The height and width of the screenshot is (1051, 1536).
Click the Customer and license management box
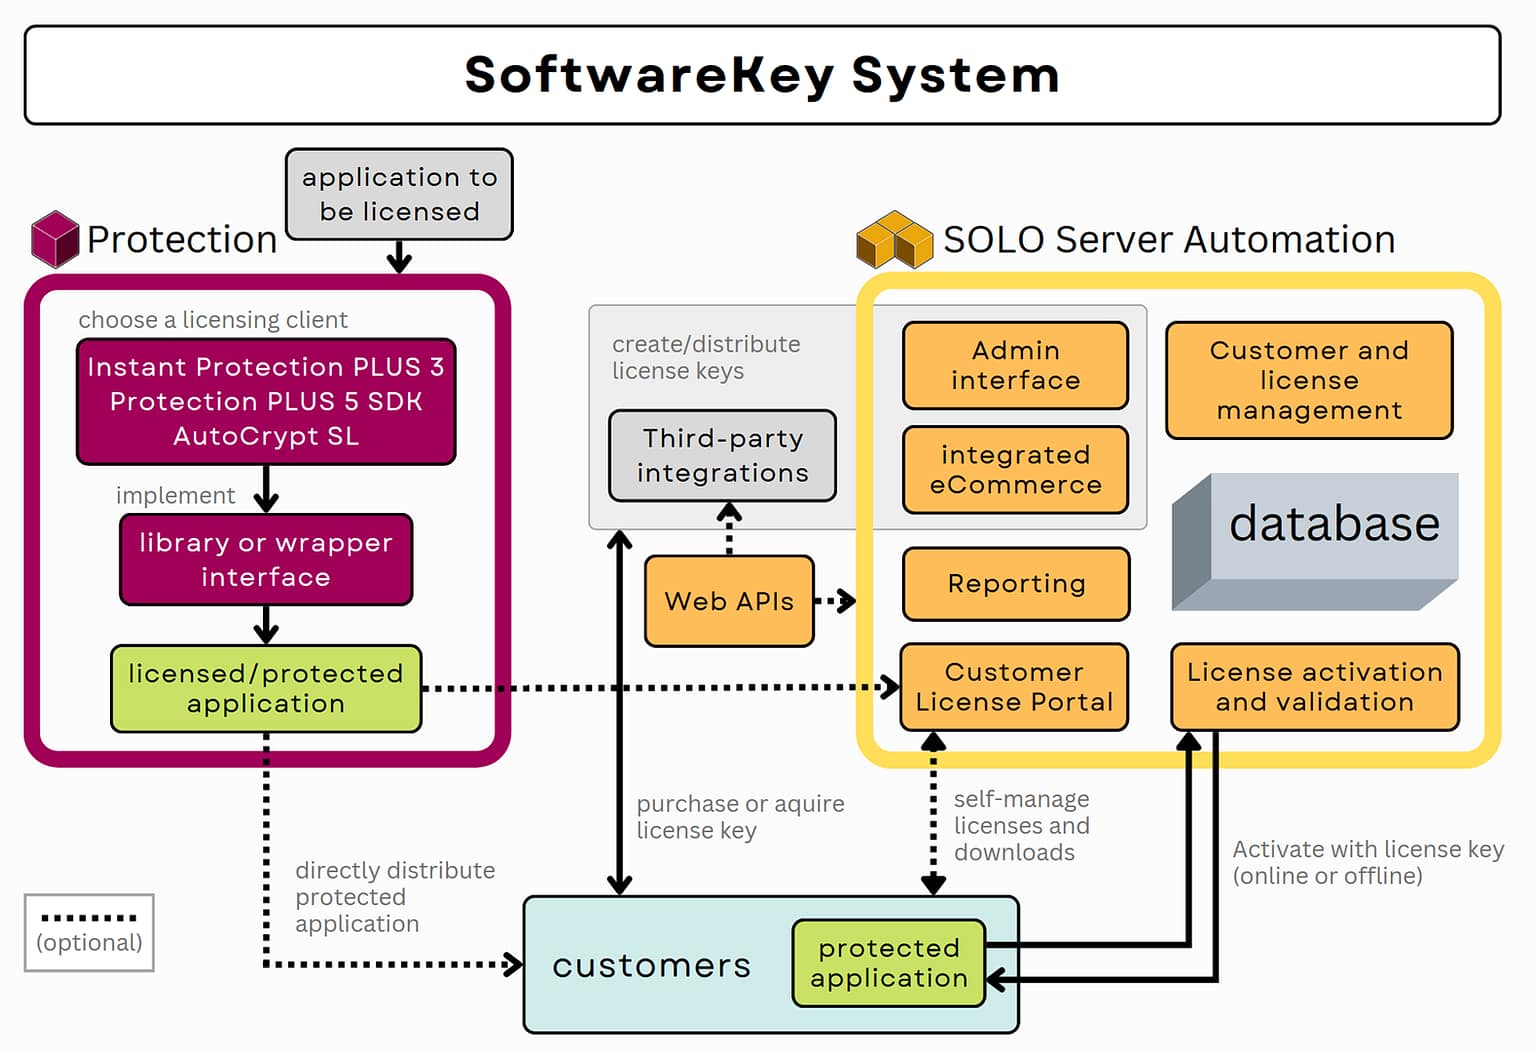(1309, 381)
